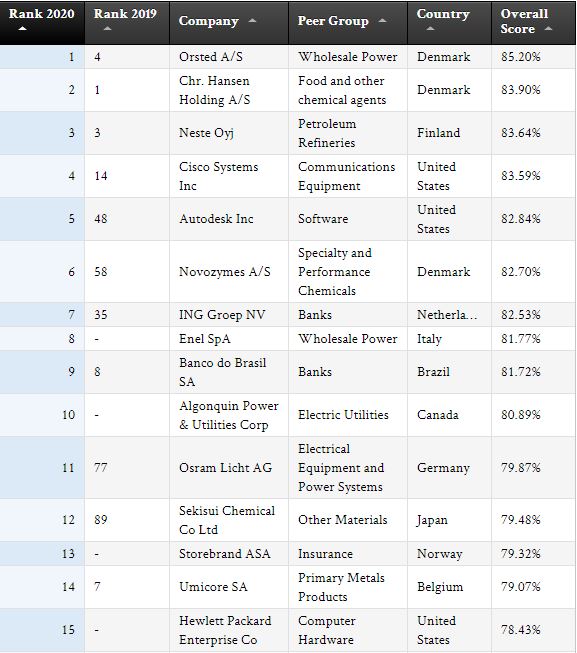Viewport: 577px width, 653px height.
Task: Select the Country column header
Action: click(x=450, y=22)
